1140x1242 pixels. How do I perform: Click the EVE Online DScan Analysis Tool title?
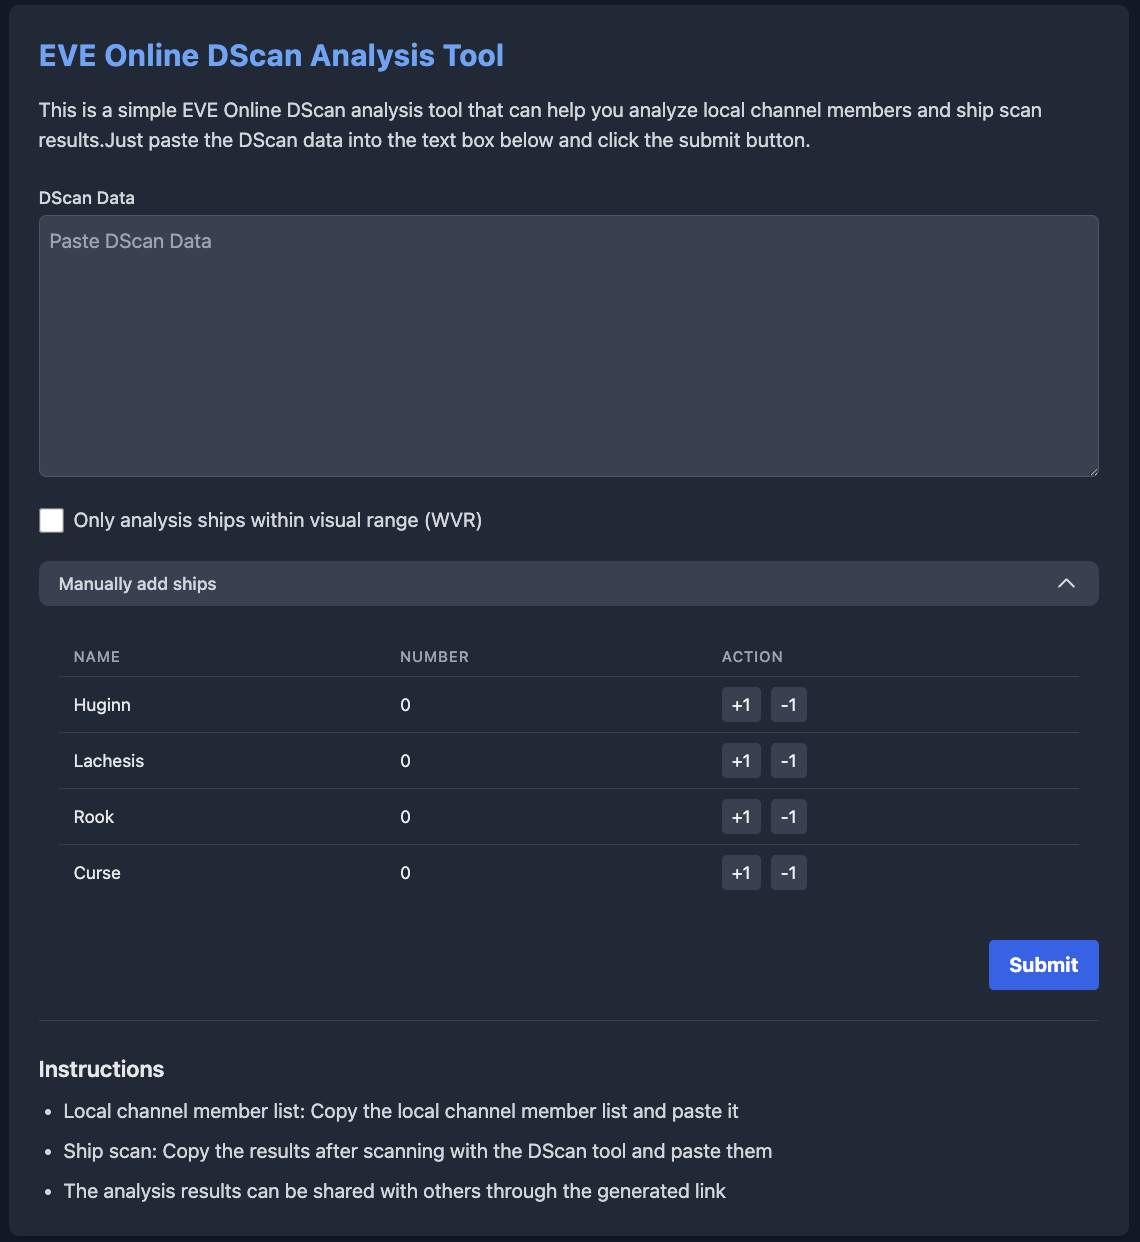271,55
